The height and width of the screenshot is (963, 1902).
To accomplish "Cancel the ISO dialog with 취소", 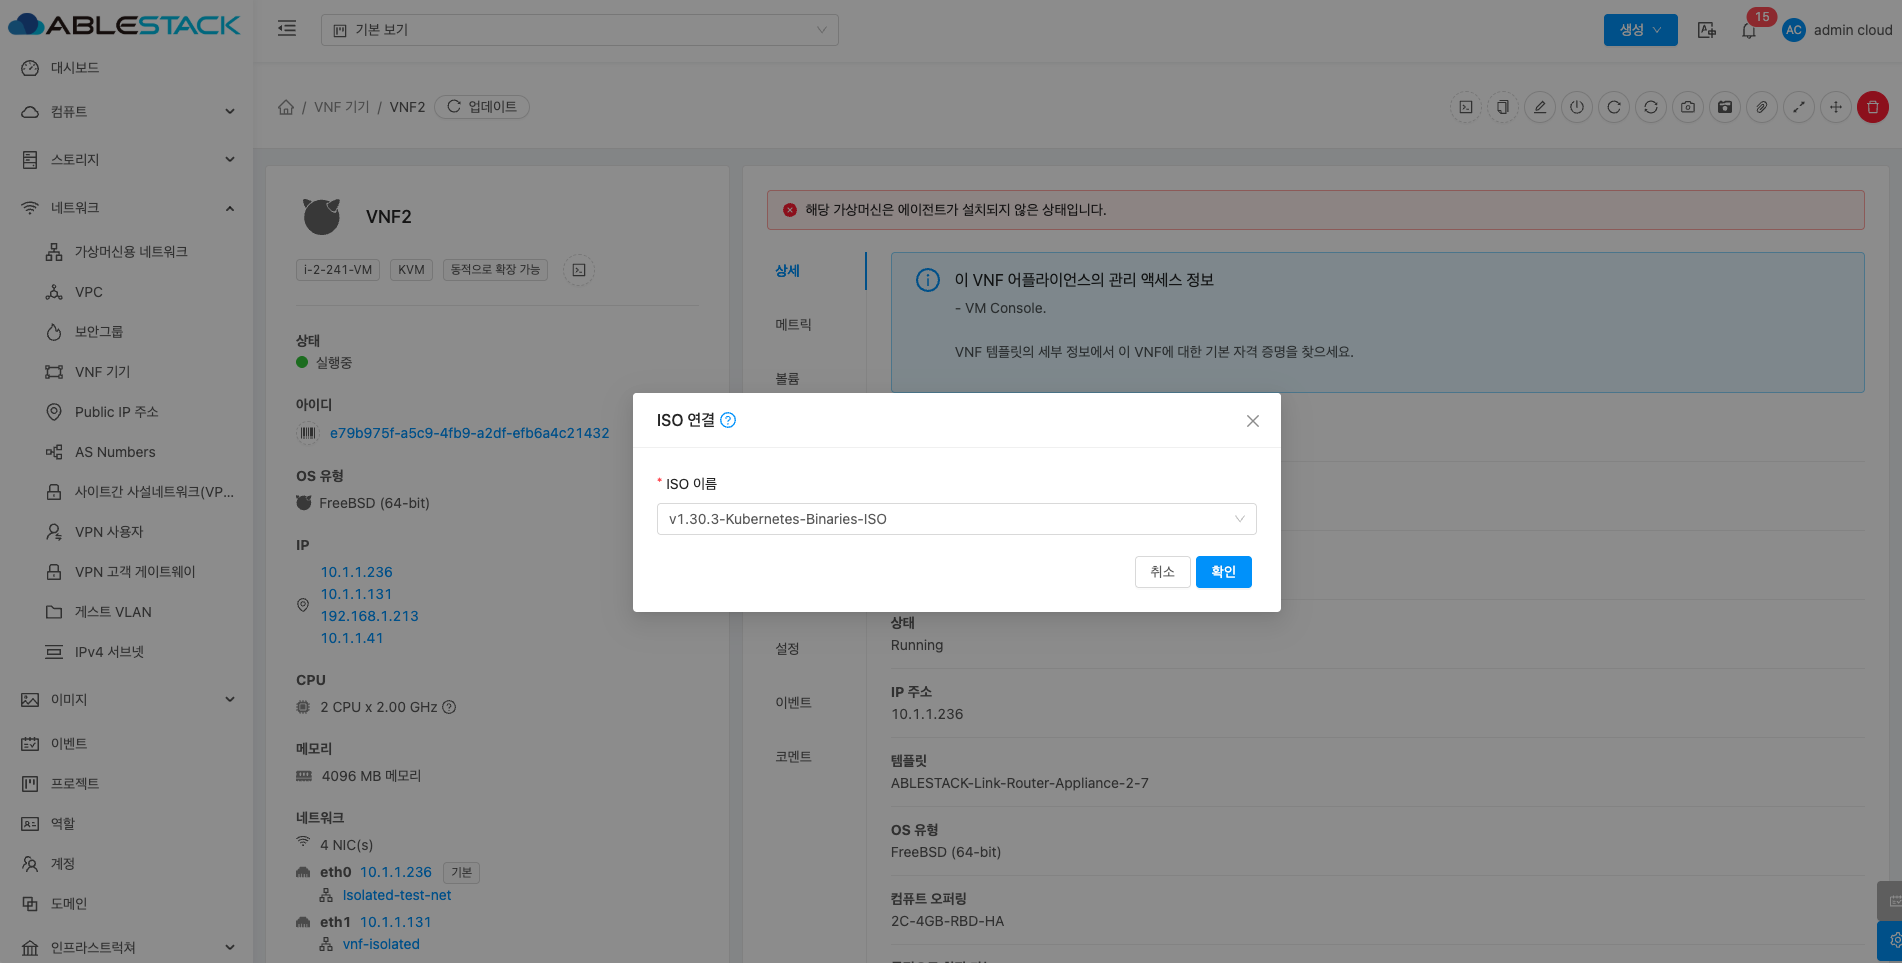I will click(1162, 572).
